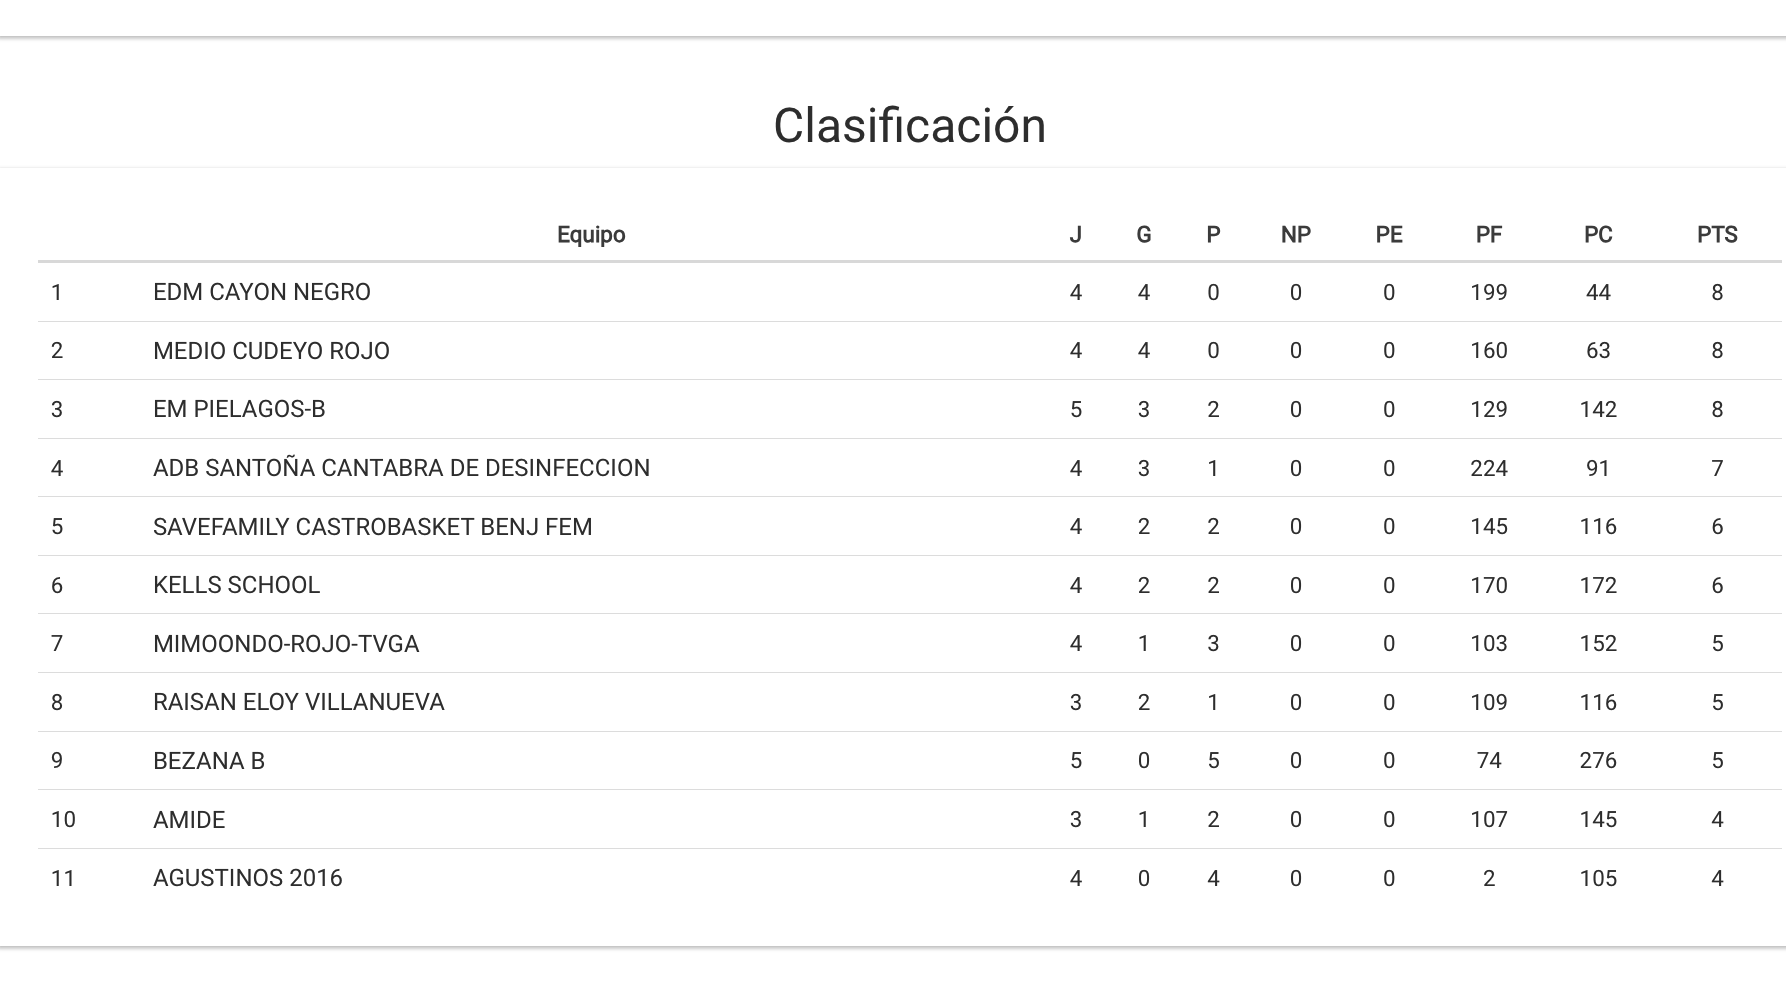Open the EM PIELAGOS-B team entry
The height and width of the screenshot is (987, 1786).
(x=239, y=409)
